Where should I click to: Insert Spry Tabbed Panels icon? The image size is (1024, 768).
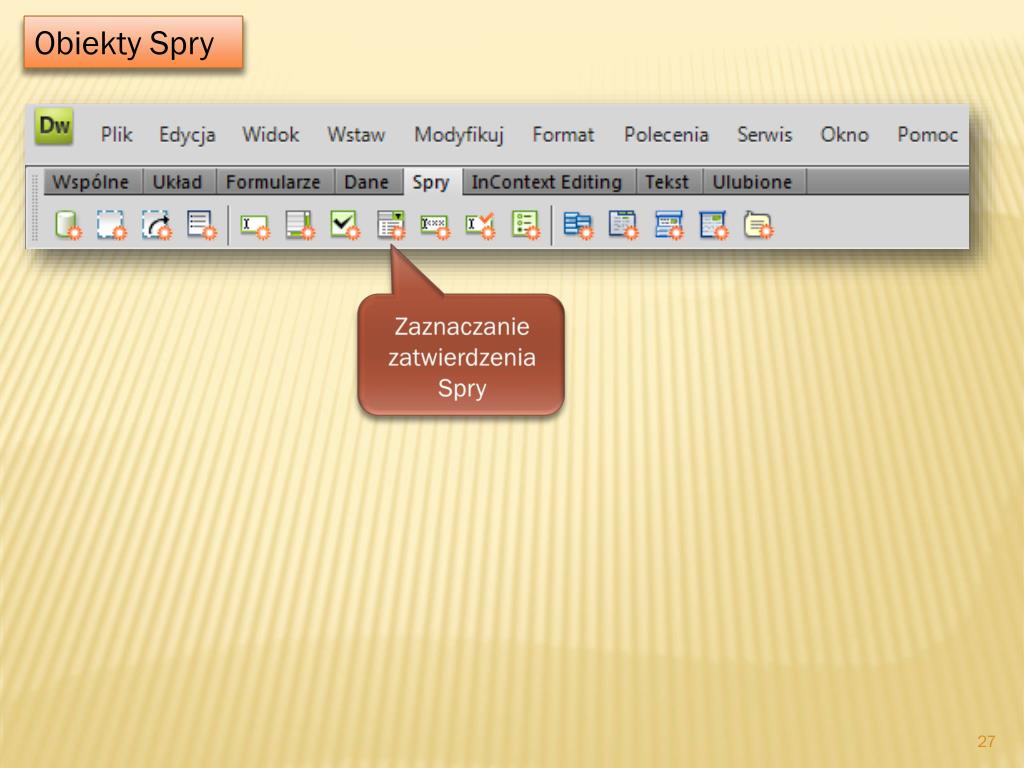[x=623, y=225]
